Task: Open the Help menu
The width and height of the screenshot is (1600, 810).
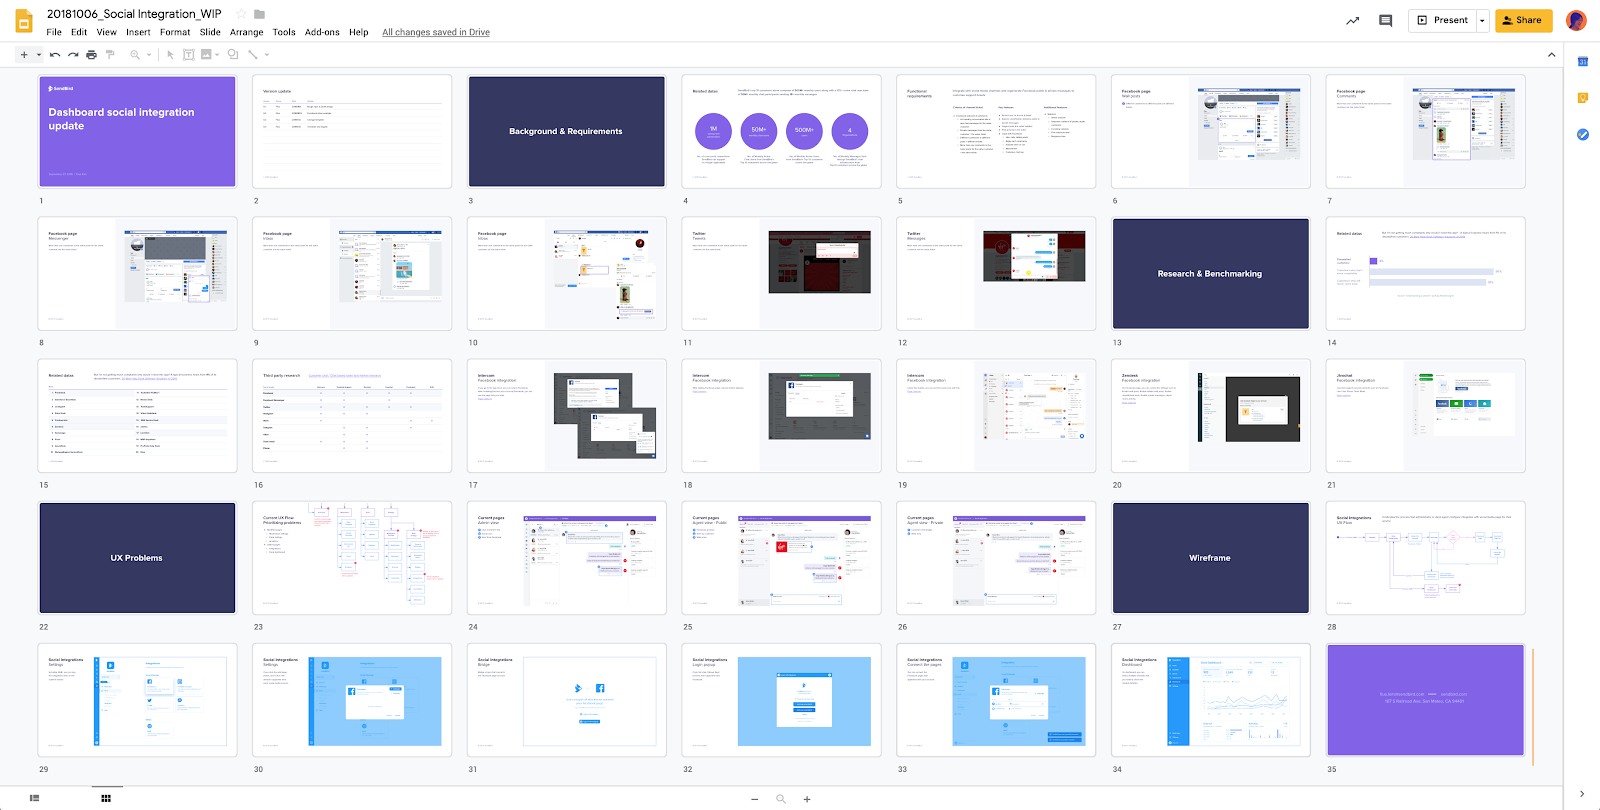Action: pos(359,32)
